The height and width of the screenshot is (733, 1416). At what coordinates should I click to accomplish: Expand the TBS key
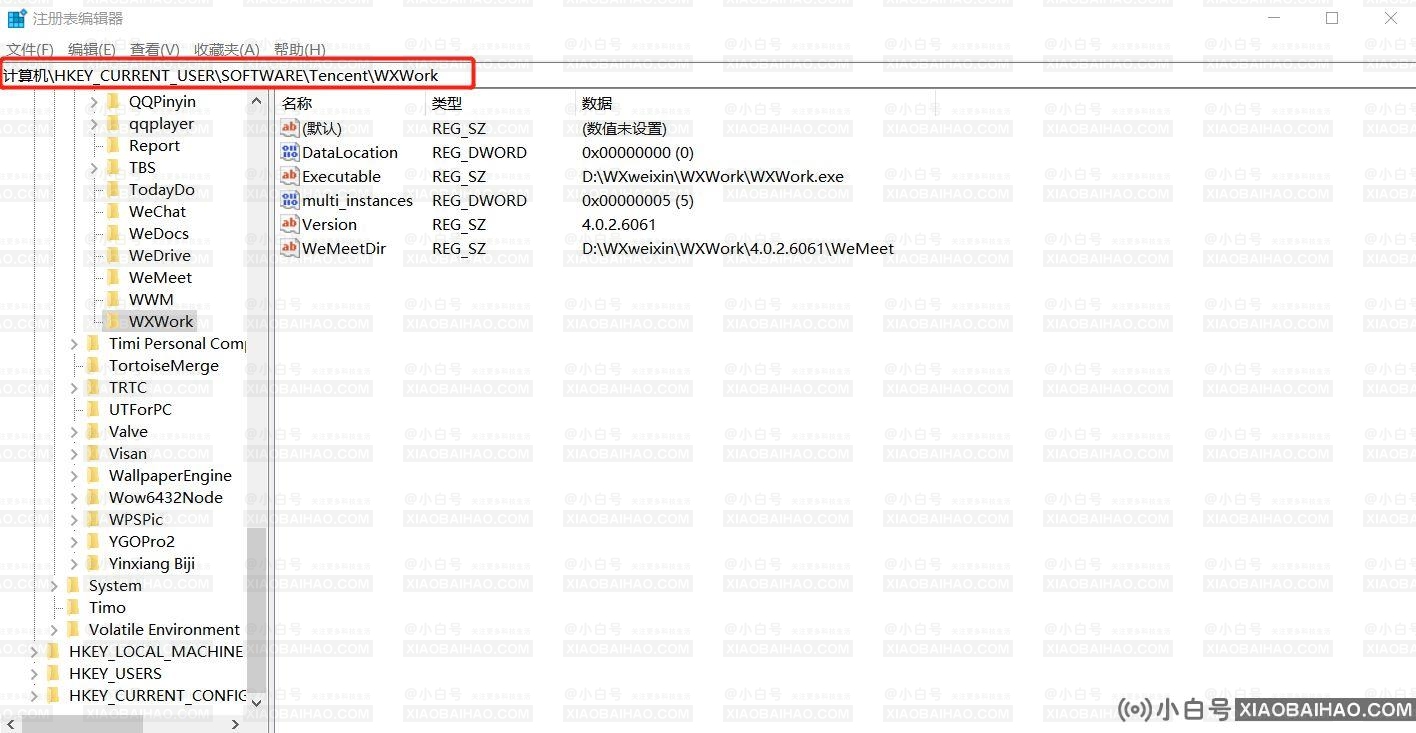click(x=95, y=167)
